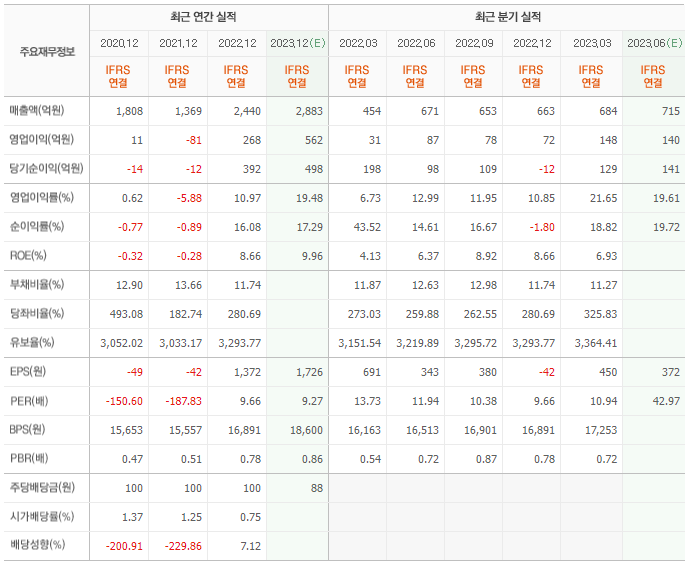This screenshot has width=690, height=565.
Task: Click the net margin value -1.80
Action: 542,227
